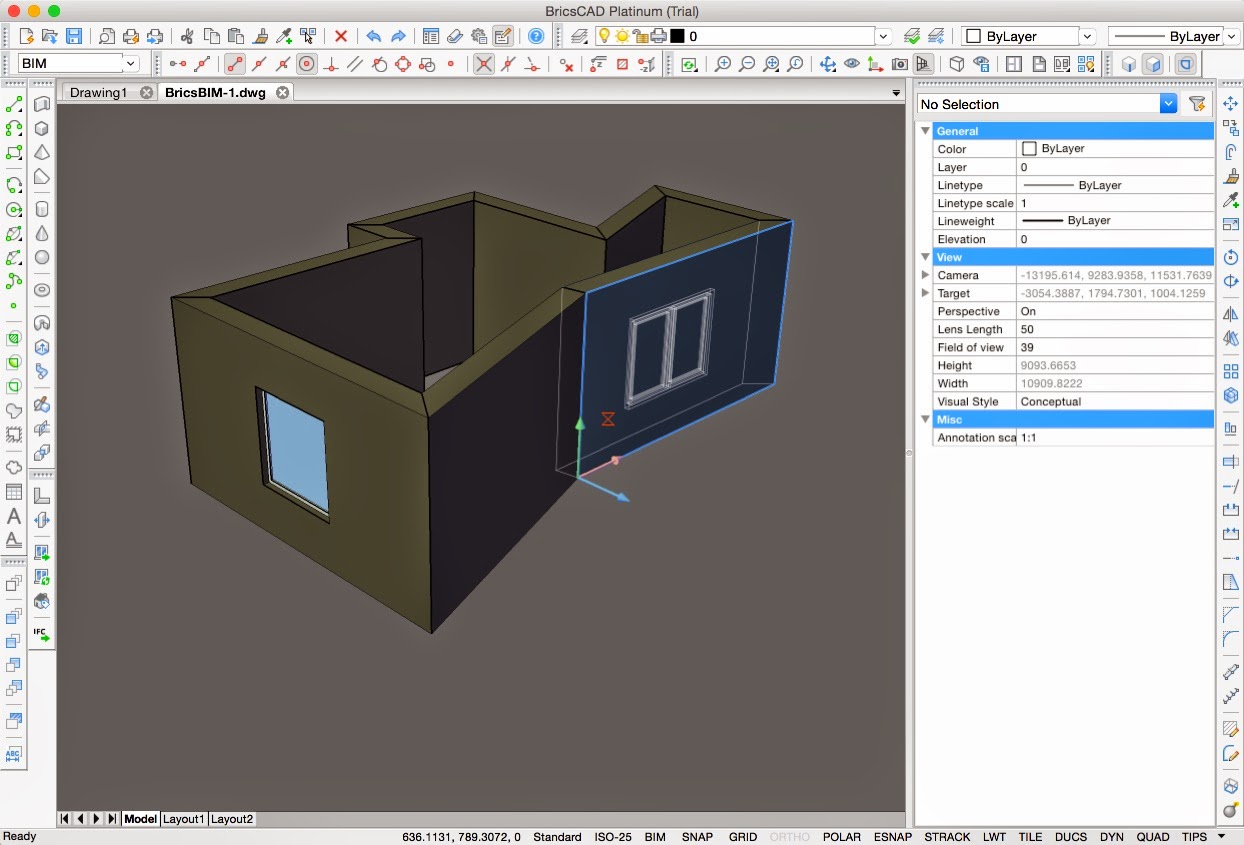Toggle POLAR in status bar

tap(842, 837)
